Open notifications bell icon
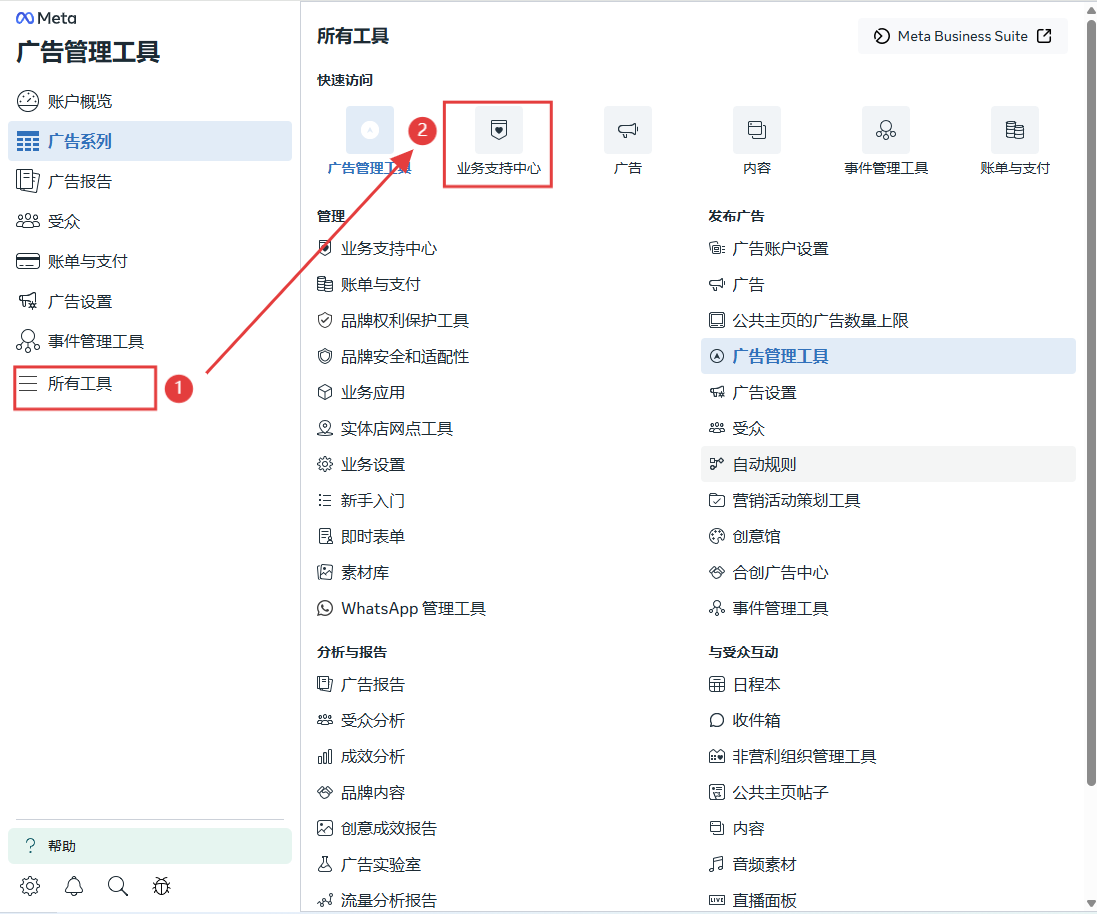This screenshot has height=914, width=1097. coord(73,886)
